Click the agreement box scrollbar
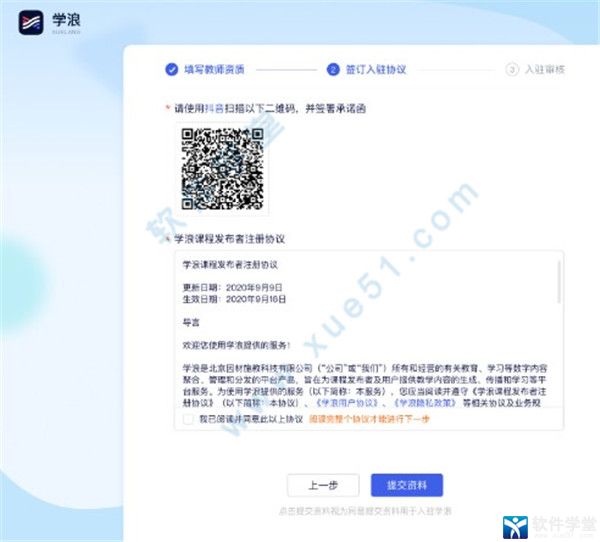Image resolution: width=600 pixels, height=542 pixels. (x=559, y=282)
